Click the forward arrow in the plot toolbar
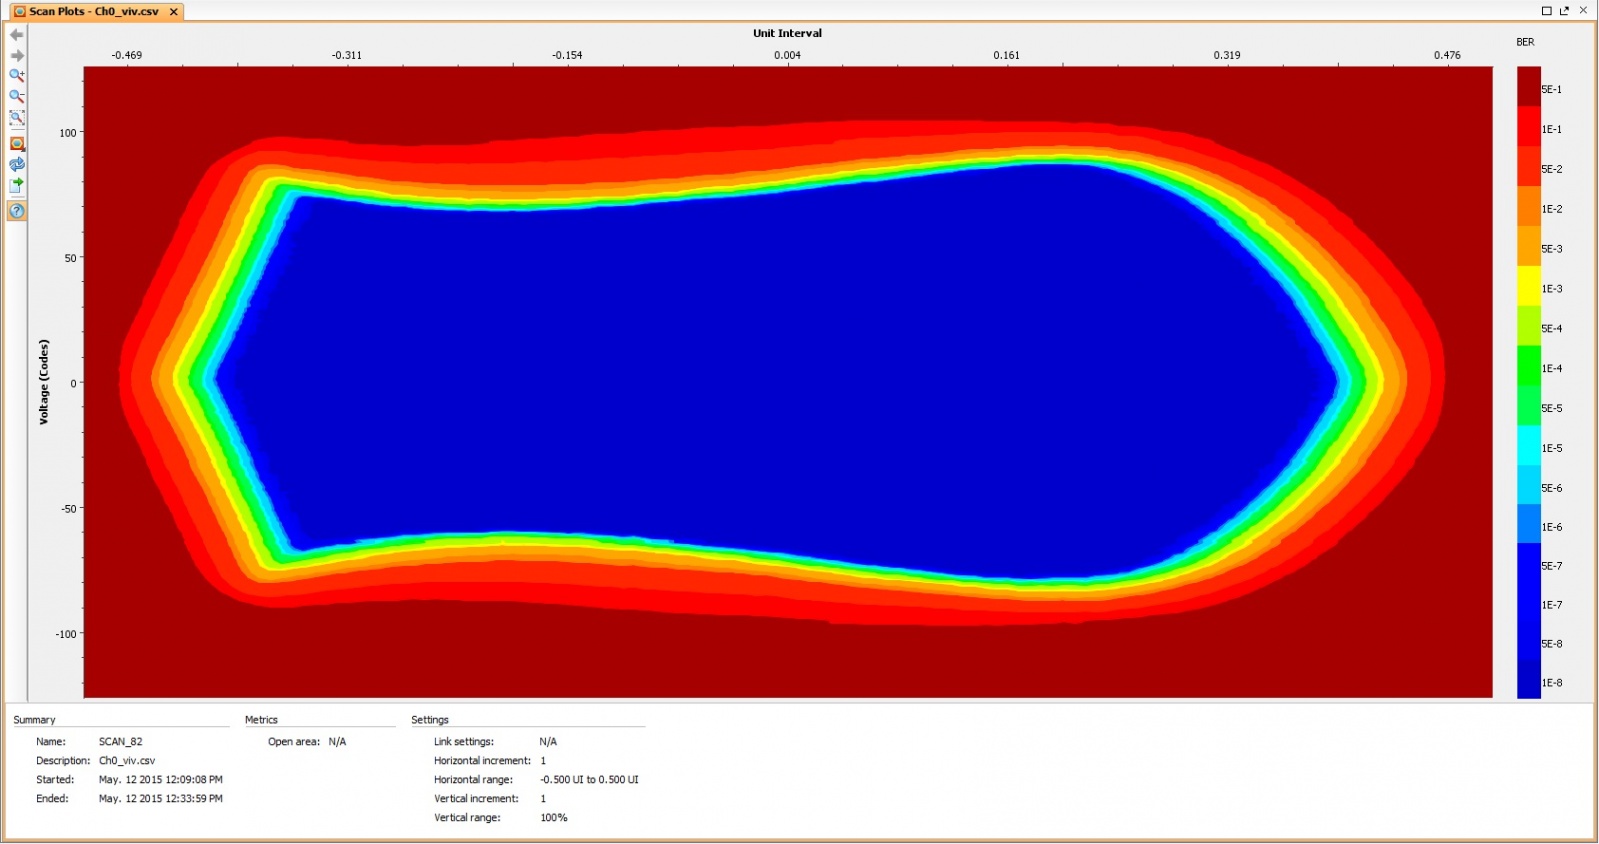This screenshot has height=844, width=1599. click(17, 56)
